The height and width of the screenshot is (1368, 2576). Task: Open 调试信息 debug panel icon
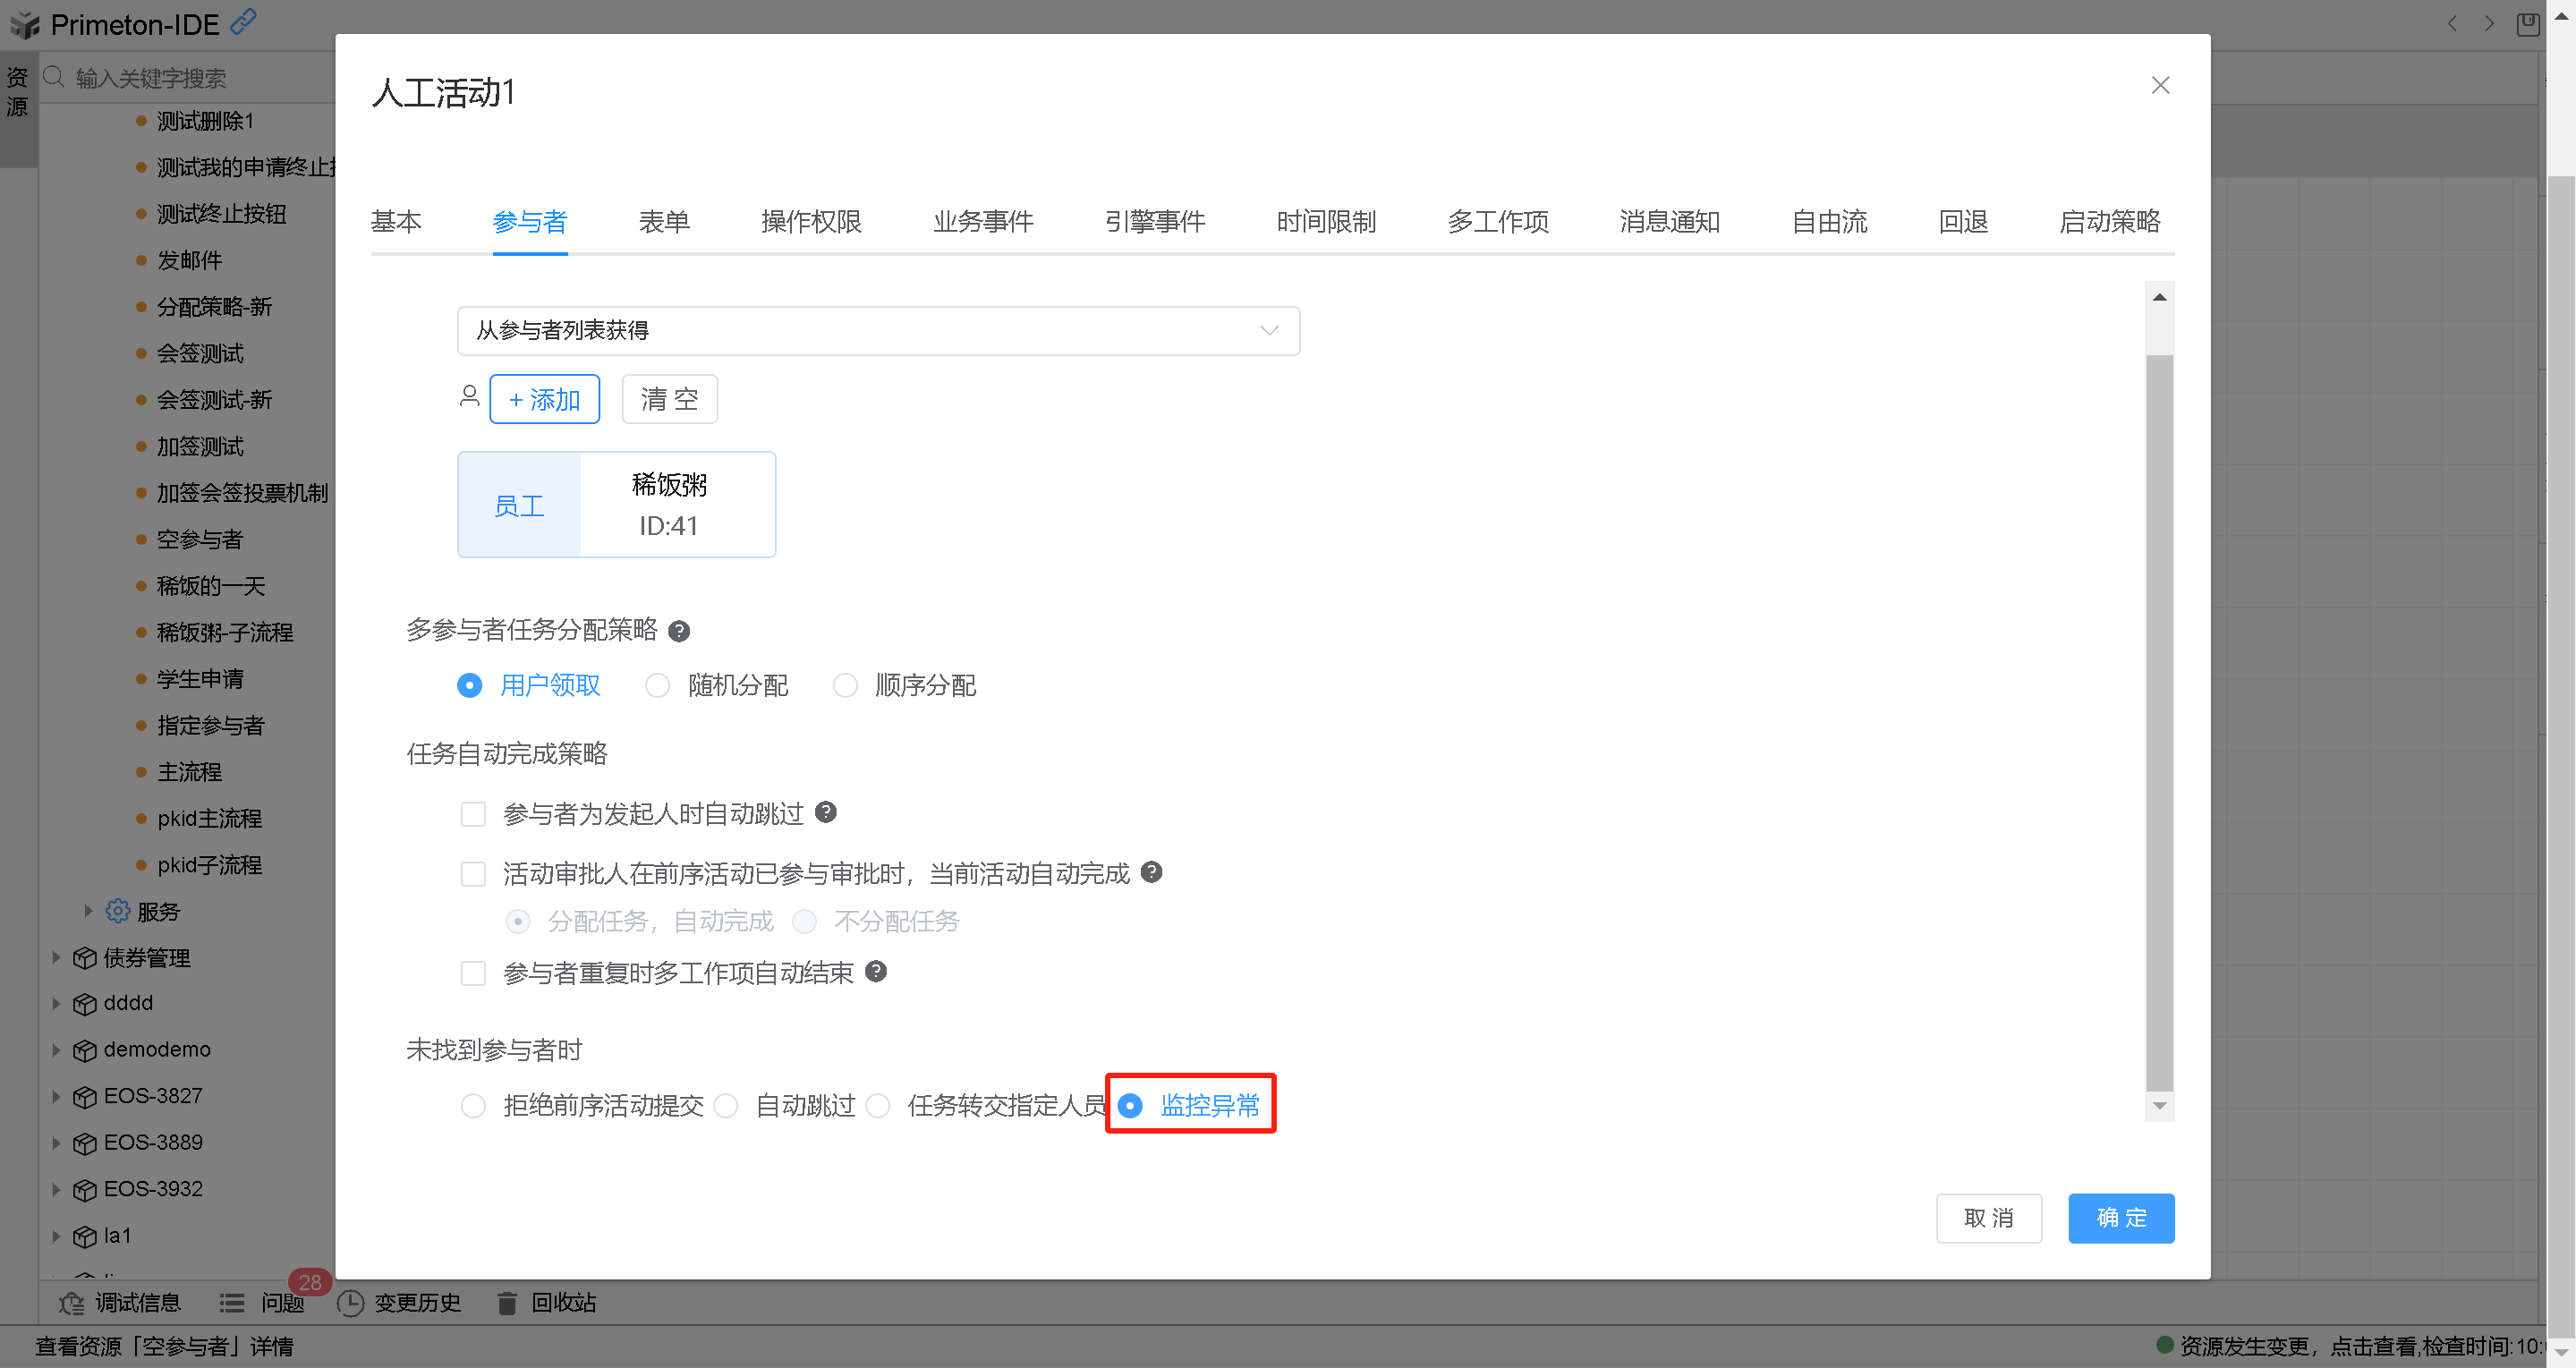[71, 1303]
